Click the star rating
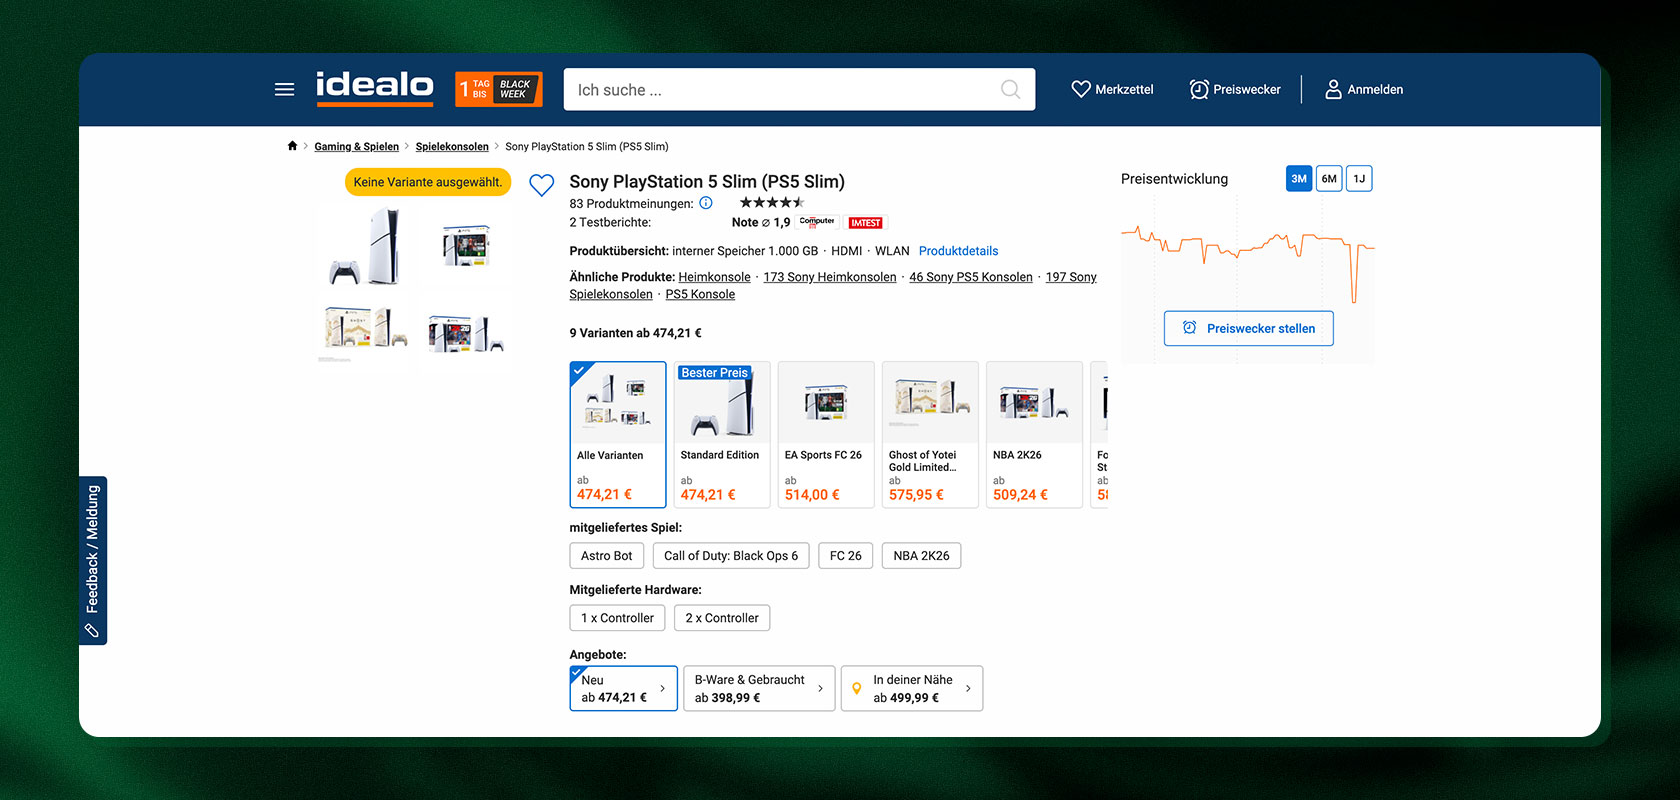Viewport: 1680px width, 800px height. coord(771,203)
